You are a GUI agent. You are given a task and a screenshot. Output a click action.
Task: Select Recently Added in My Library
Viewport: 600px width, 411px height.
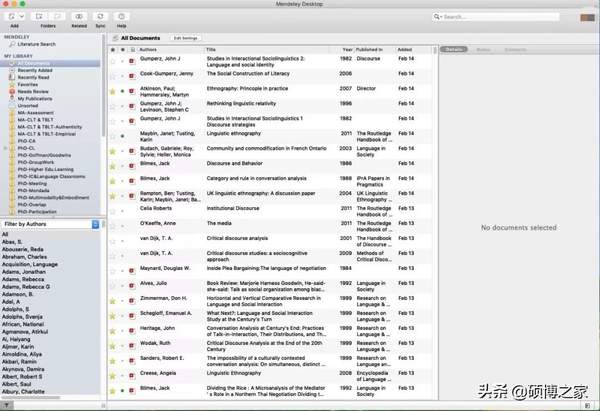pos(34,69)
